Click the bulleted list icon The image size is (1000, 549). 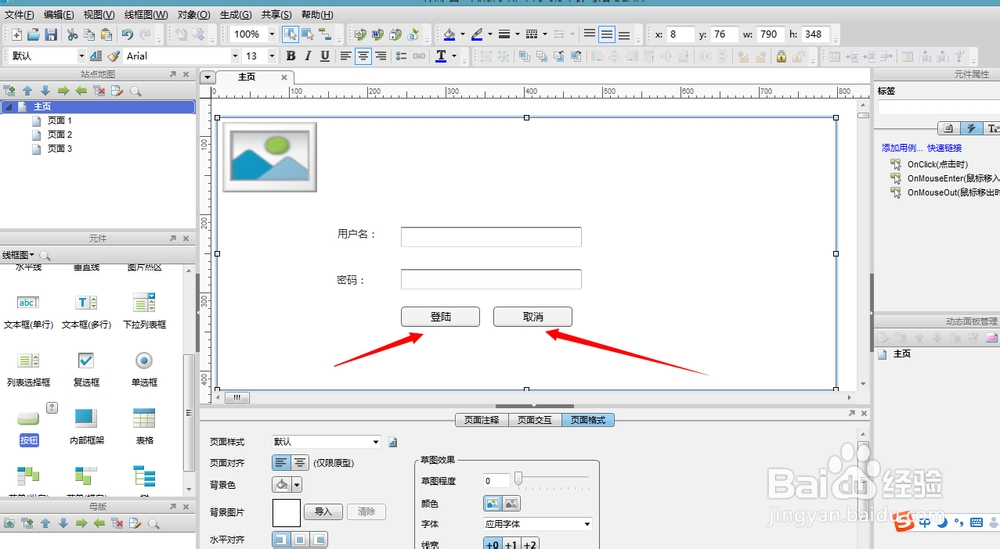click(401, 56)
